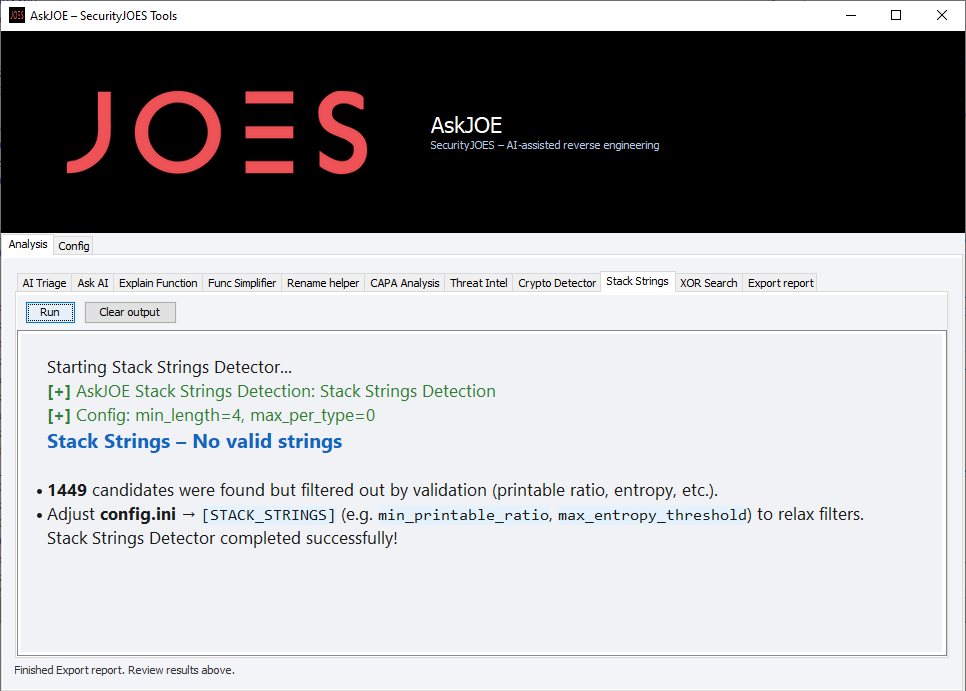The image size is (966, 691).
Task: Switch to Rename helper tab
Action: (323, 283)
